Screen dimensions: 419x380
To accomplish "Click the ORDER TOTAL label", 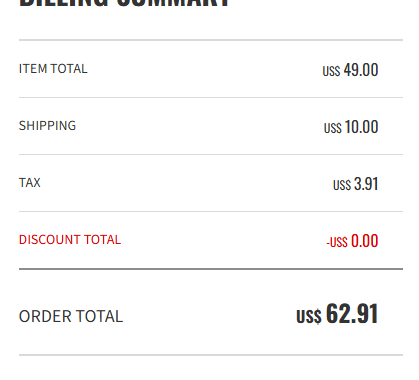I will pos(71,316).
